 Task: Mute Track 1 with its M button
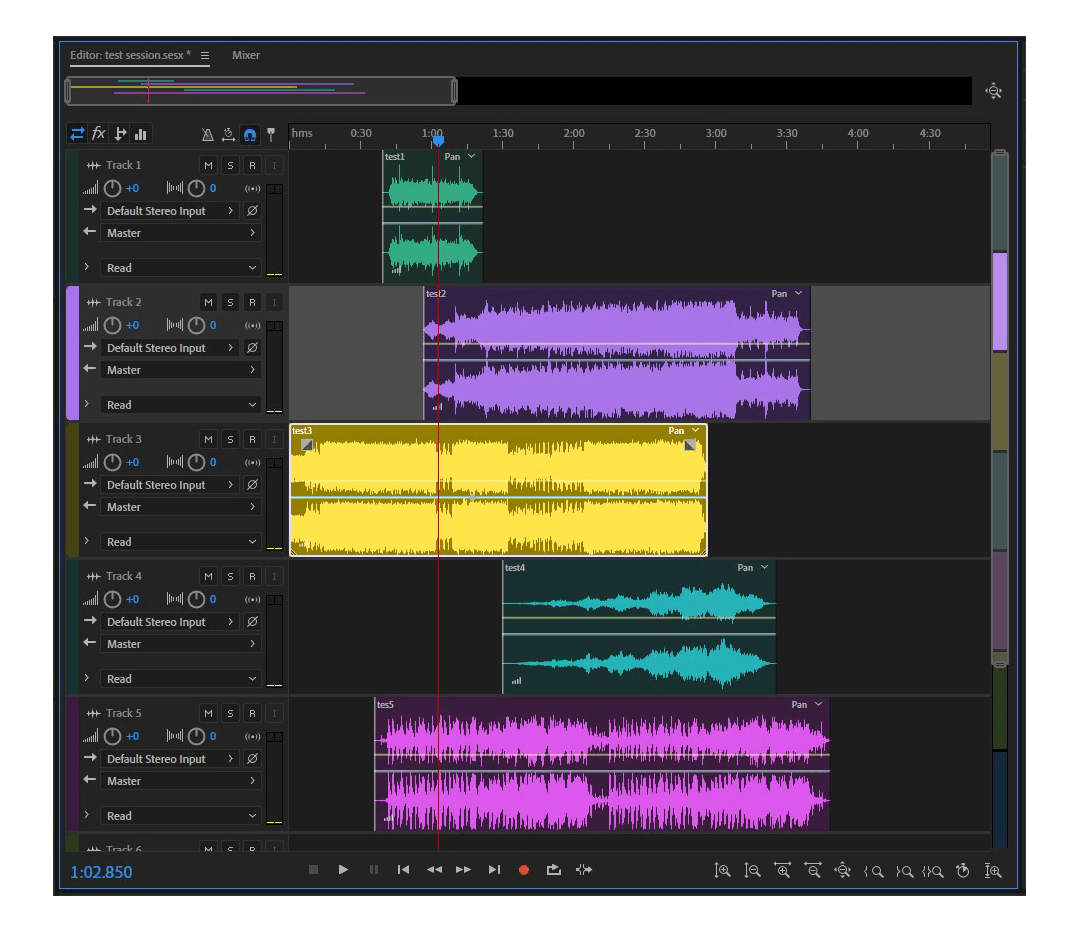point(208,164)
